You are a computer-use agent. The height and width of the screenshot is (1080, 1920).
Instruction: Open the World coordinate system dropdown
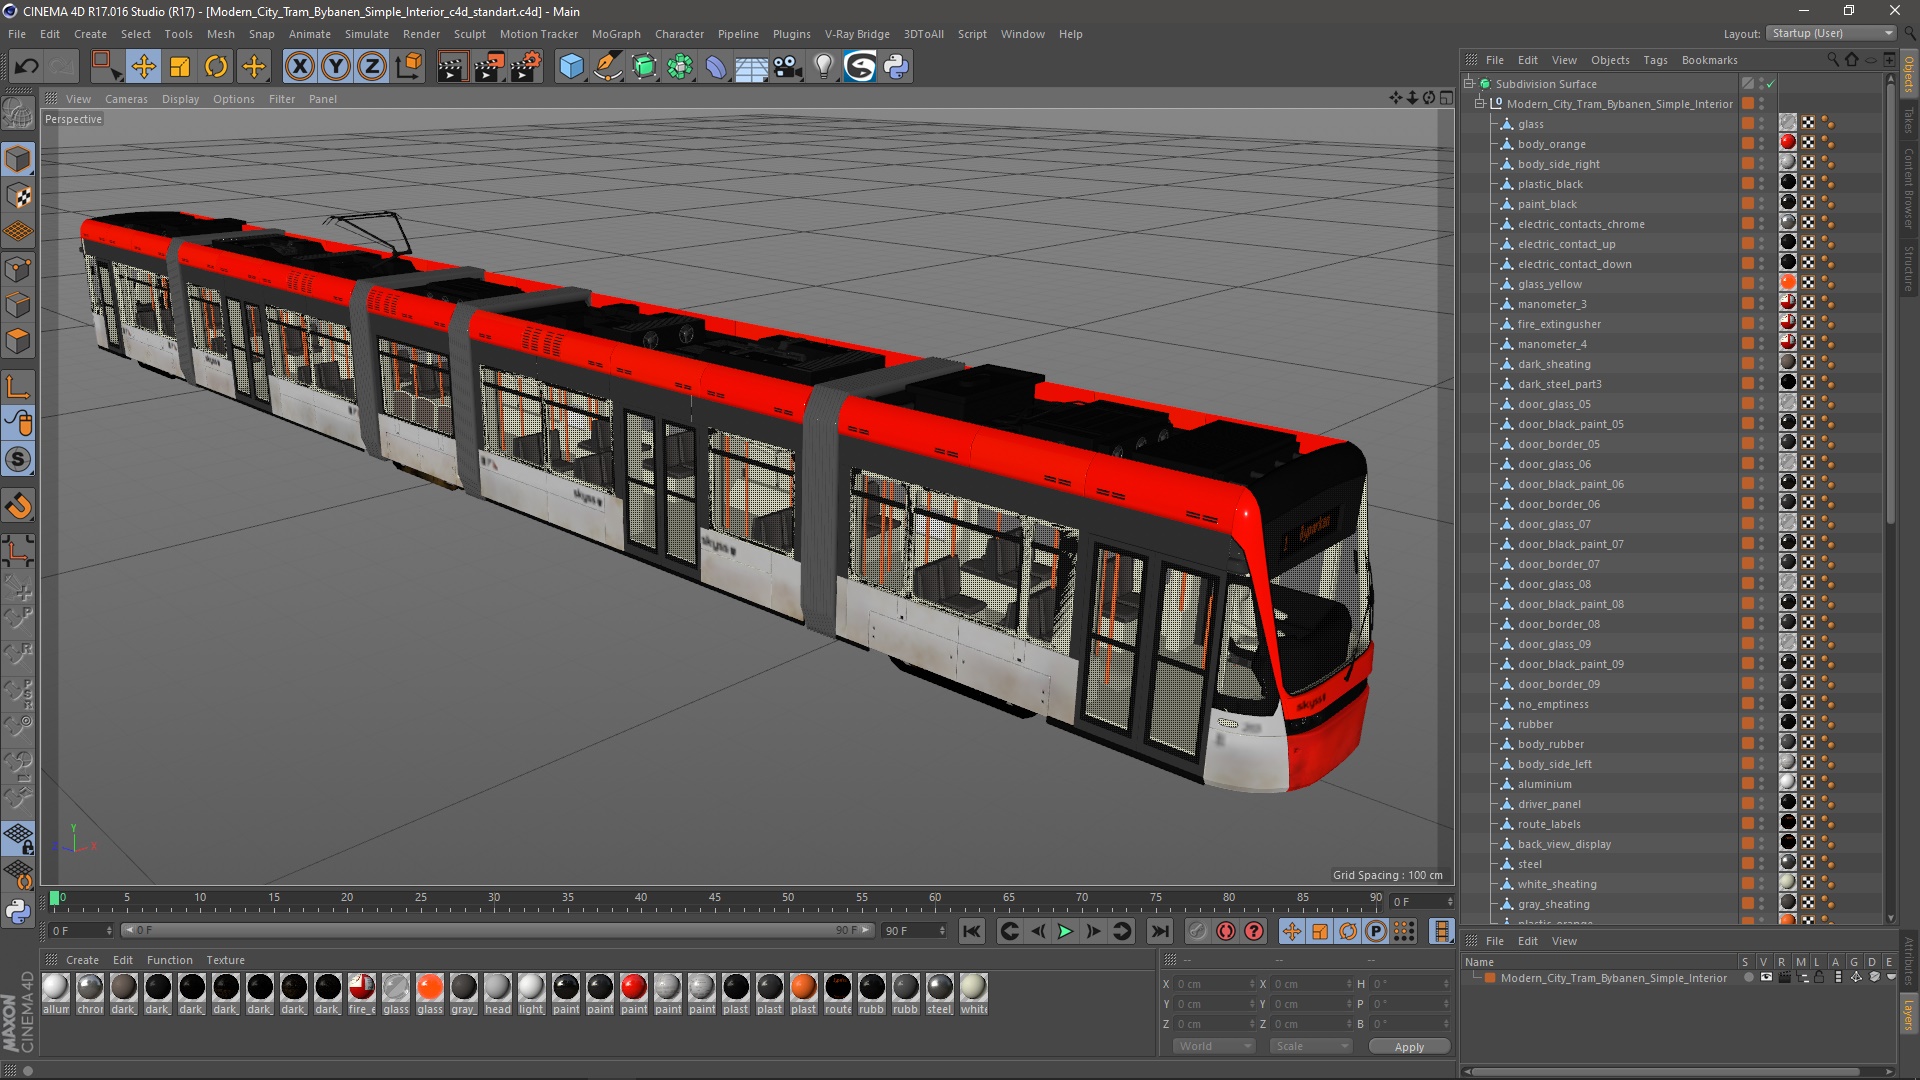1213,1046
